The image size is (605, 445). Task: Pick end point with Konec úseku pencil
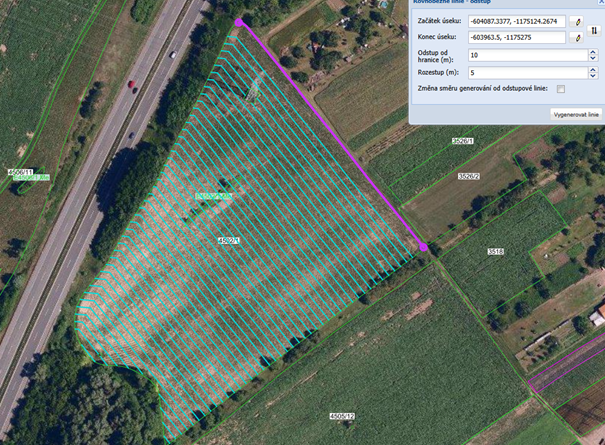[577, 38]
